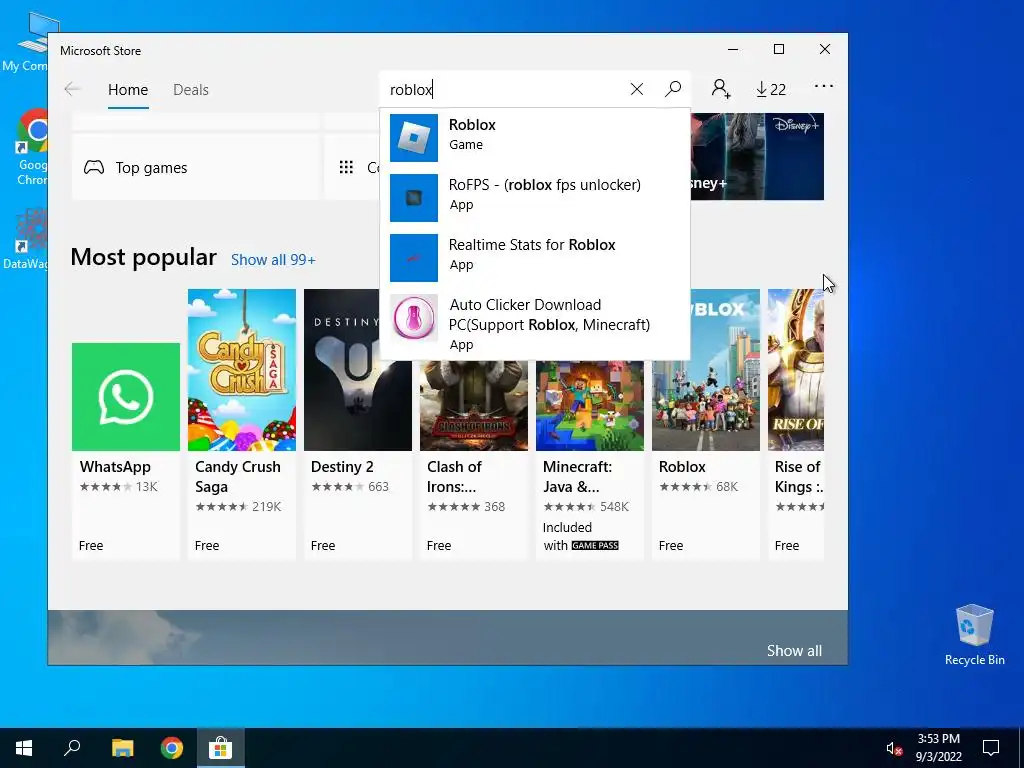Close the Microsoft Store window
Image resolution: width=1024 pixels, height=768 pixels.
[825, 50]
